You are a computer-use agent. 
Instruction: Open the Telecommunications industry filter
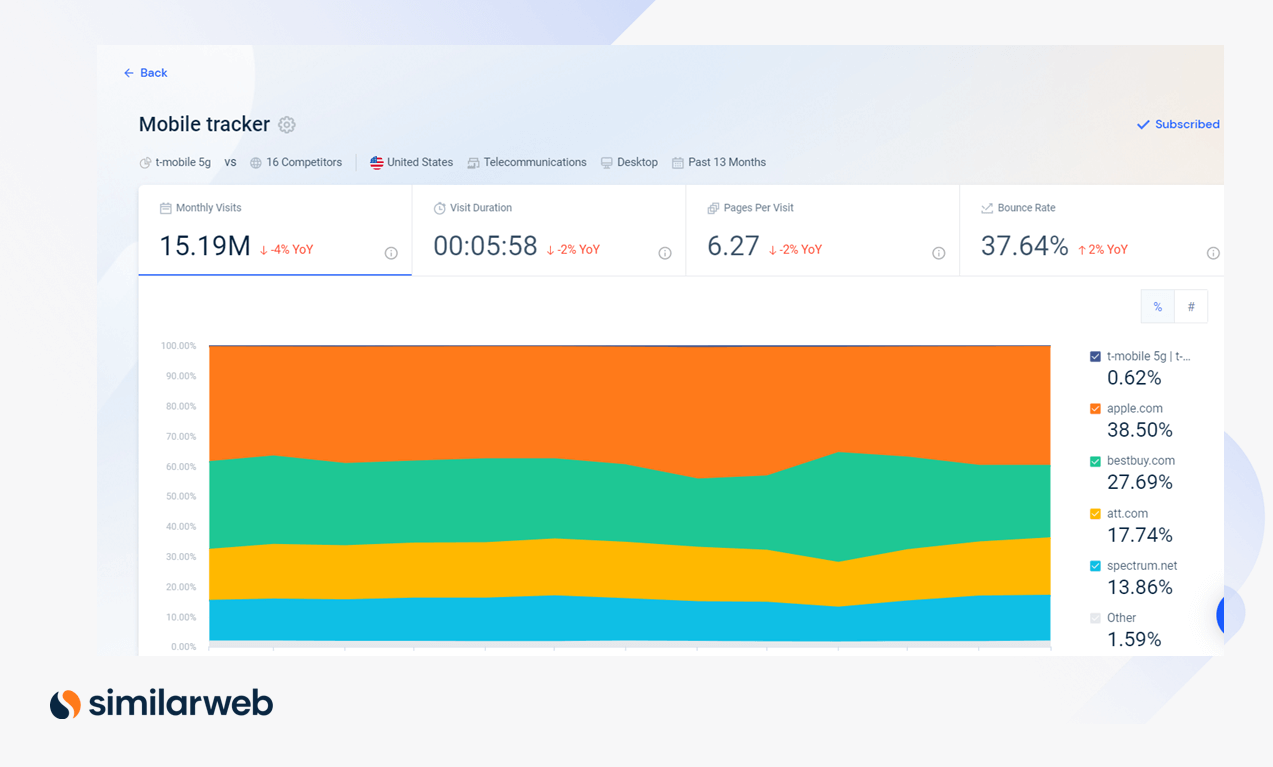[x=527, y=162]
